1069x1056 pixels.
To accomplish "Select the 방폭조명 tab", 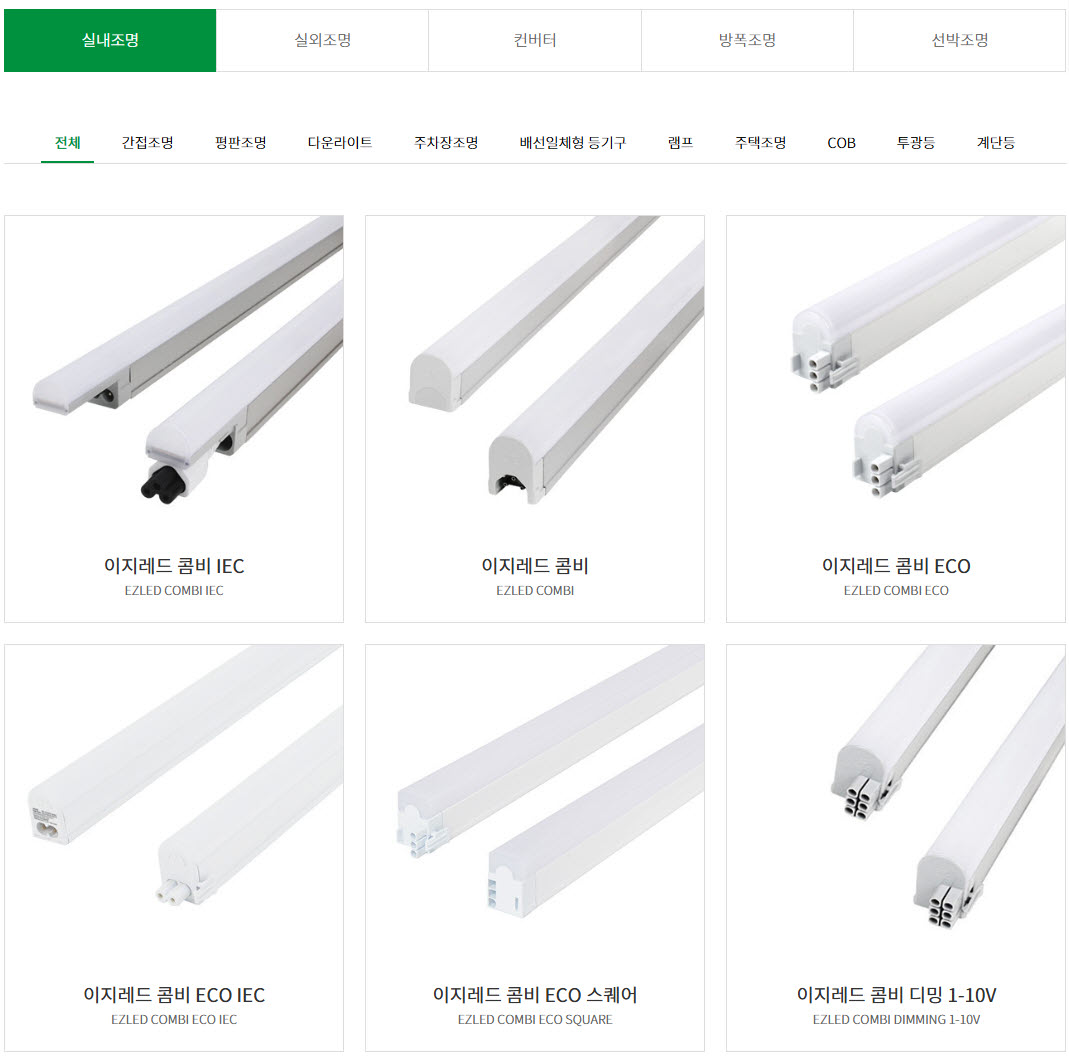I will pyautogui.click(x=747, y=40).
